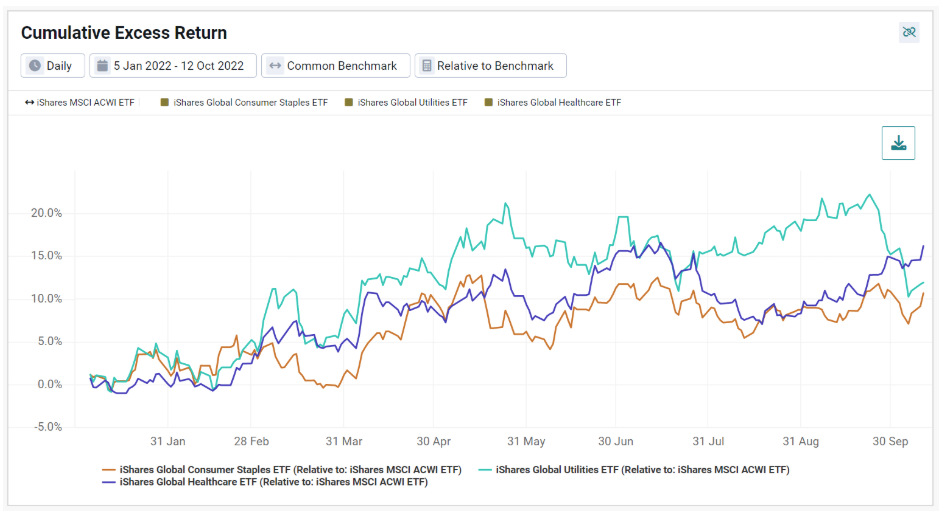Viewport: 940px width, 513px height.
Task: Toggle Global Utilities series in bottom legend
Action: (634, 469)
